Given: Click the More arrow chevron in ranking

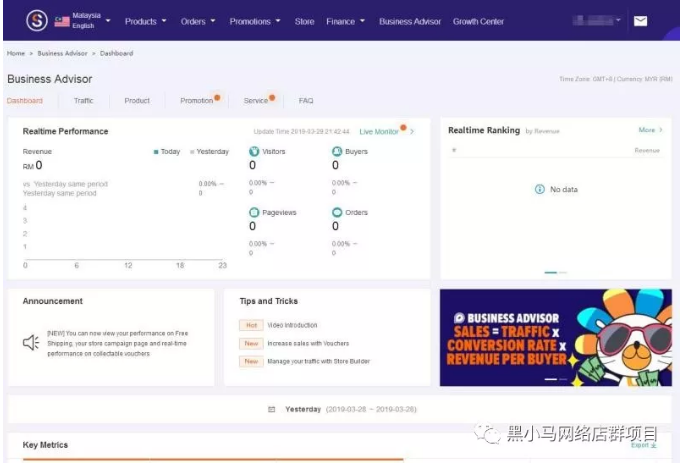Looking at the screenshot, I should [x=661, y=130].
